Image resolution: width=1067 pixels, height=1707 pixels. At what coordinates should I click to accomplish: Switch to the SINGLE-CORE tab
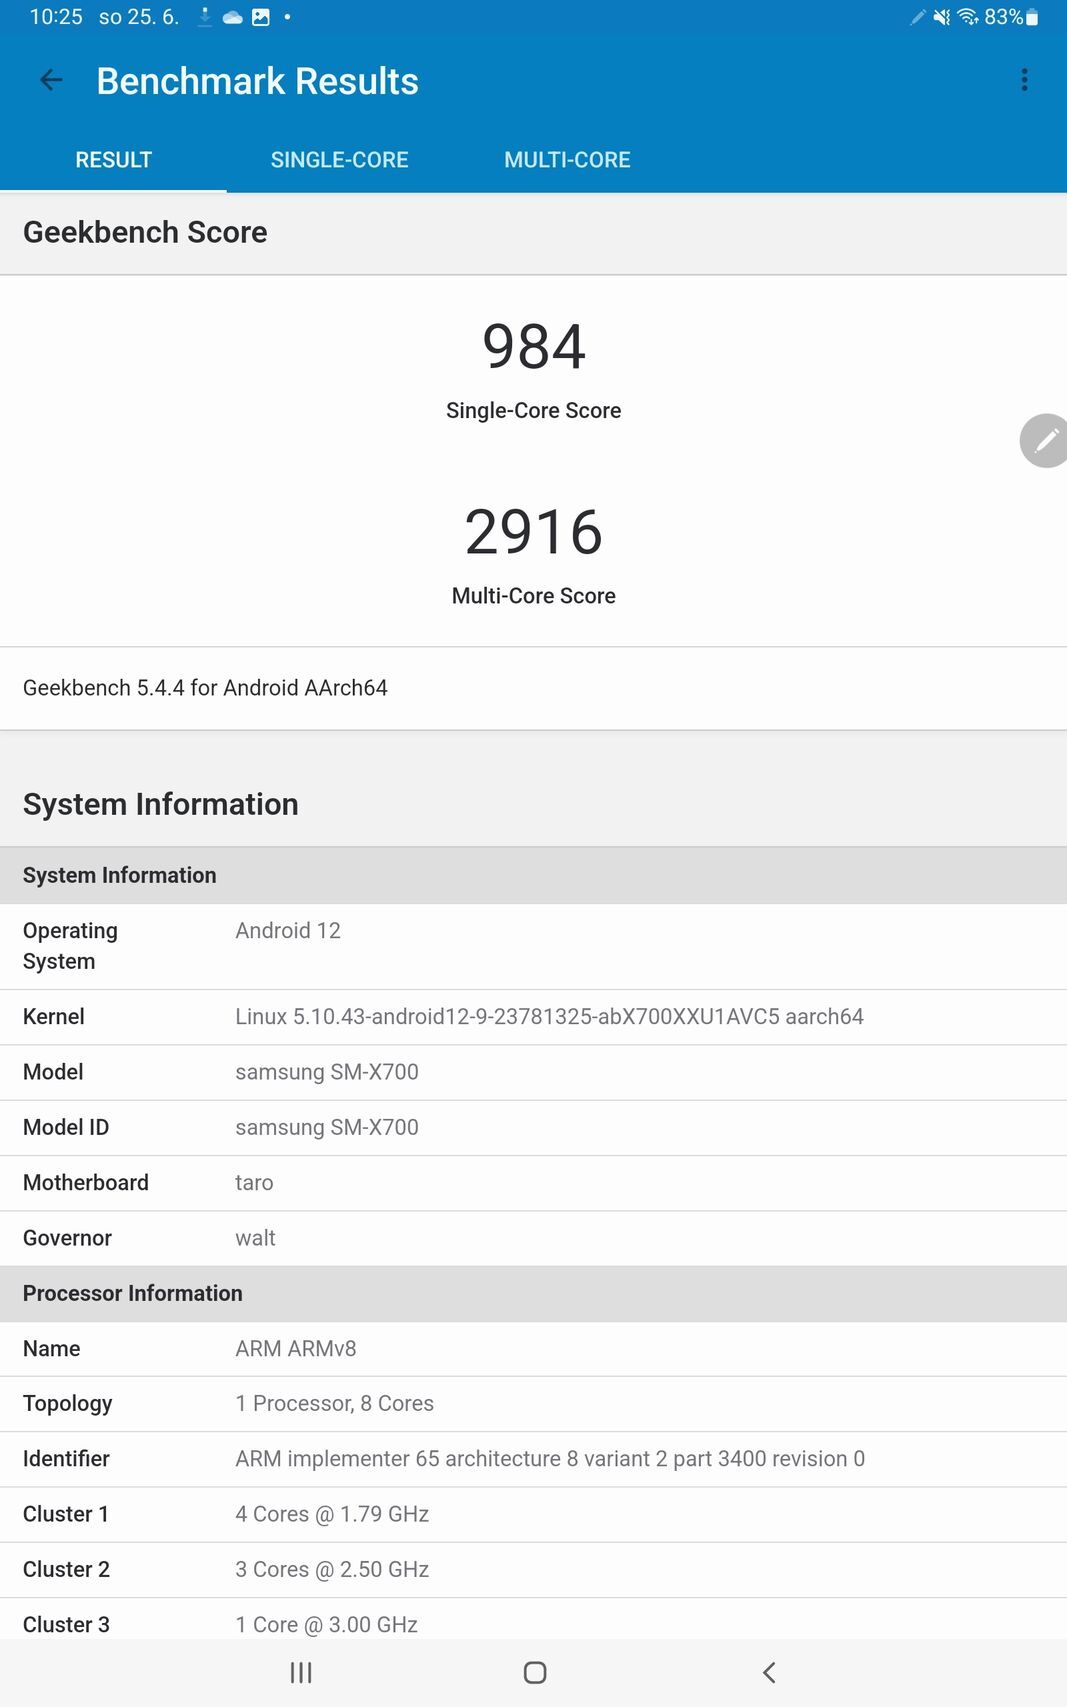[x=339, y=160]
